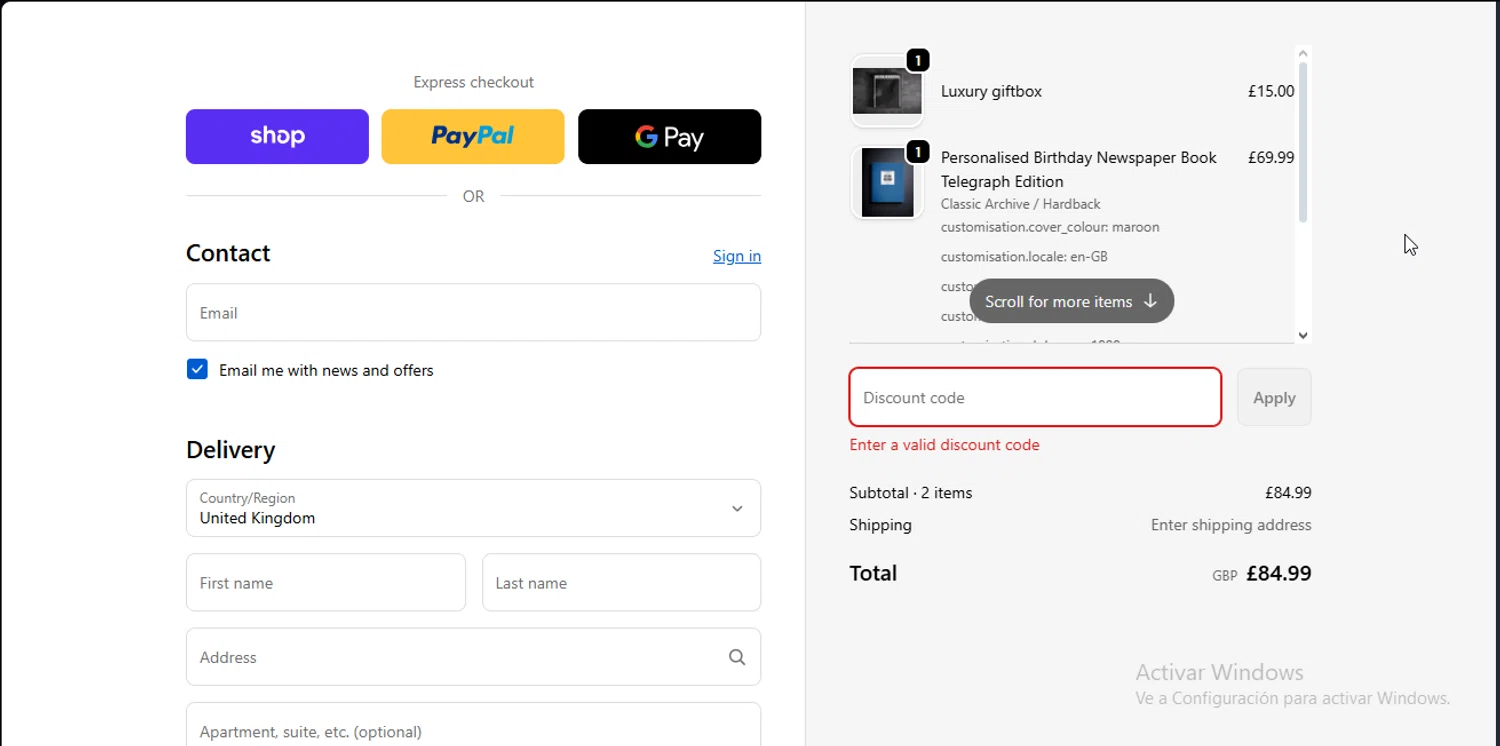Apply the discount code
The width and height of the screenshot is (1500, 746).
pyautogui.click(x=1274, y=397)
